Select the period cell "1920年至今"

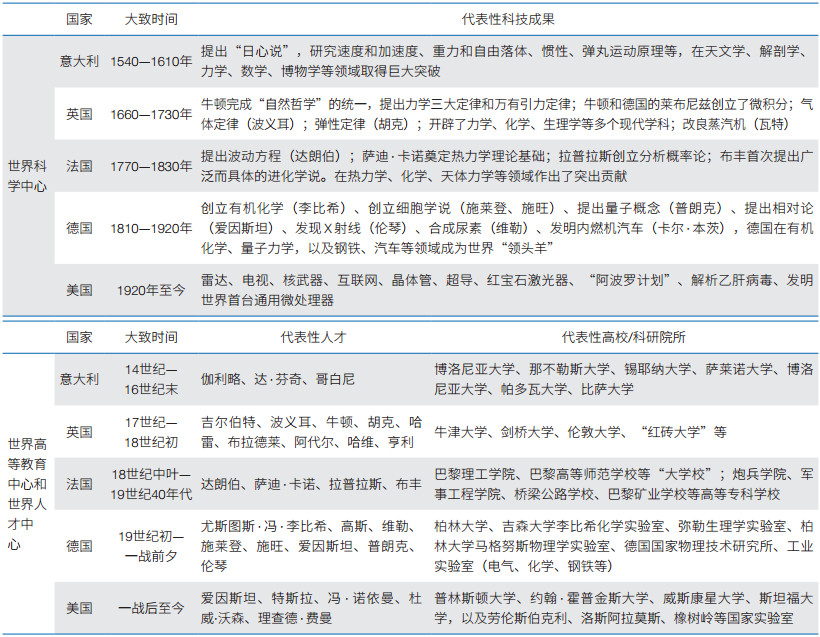151,290
